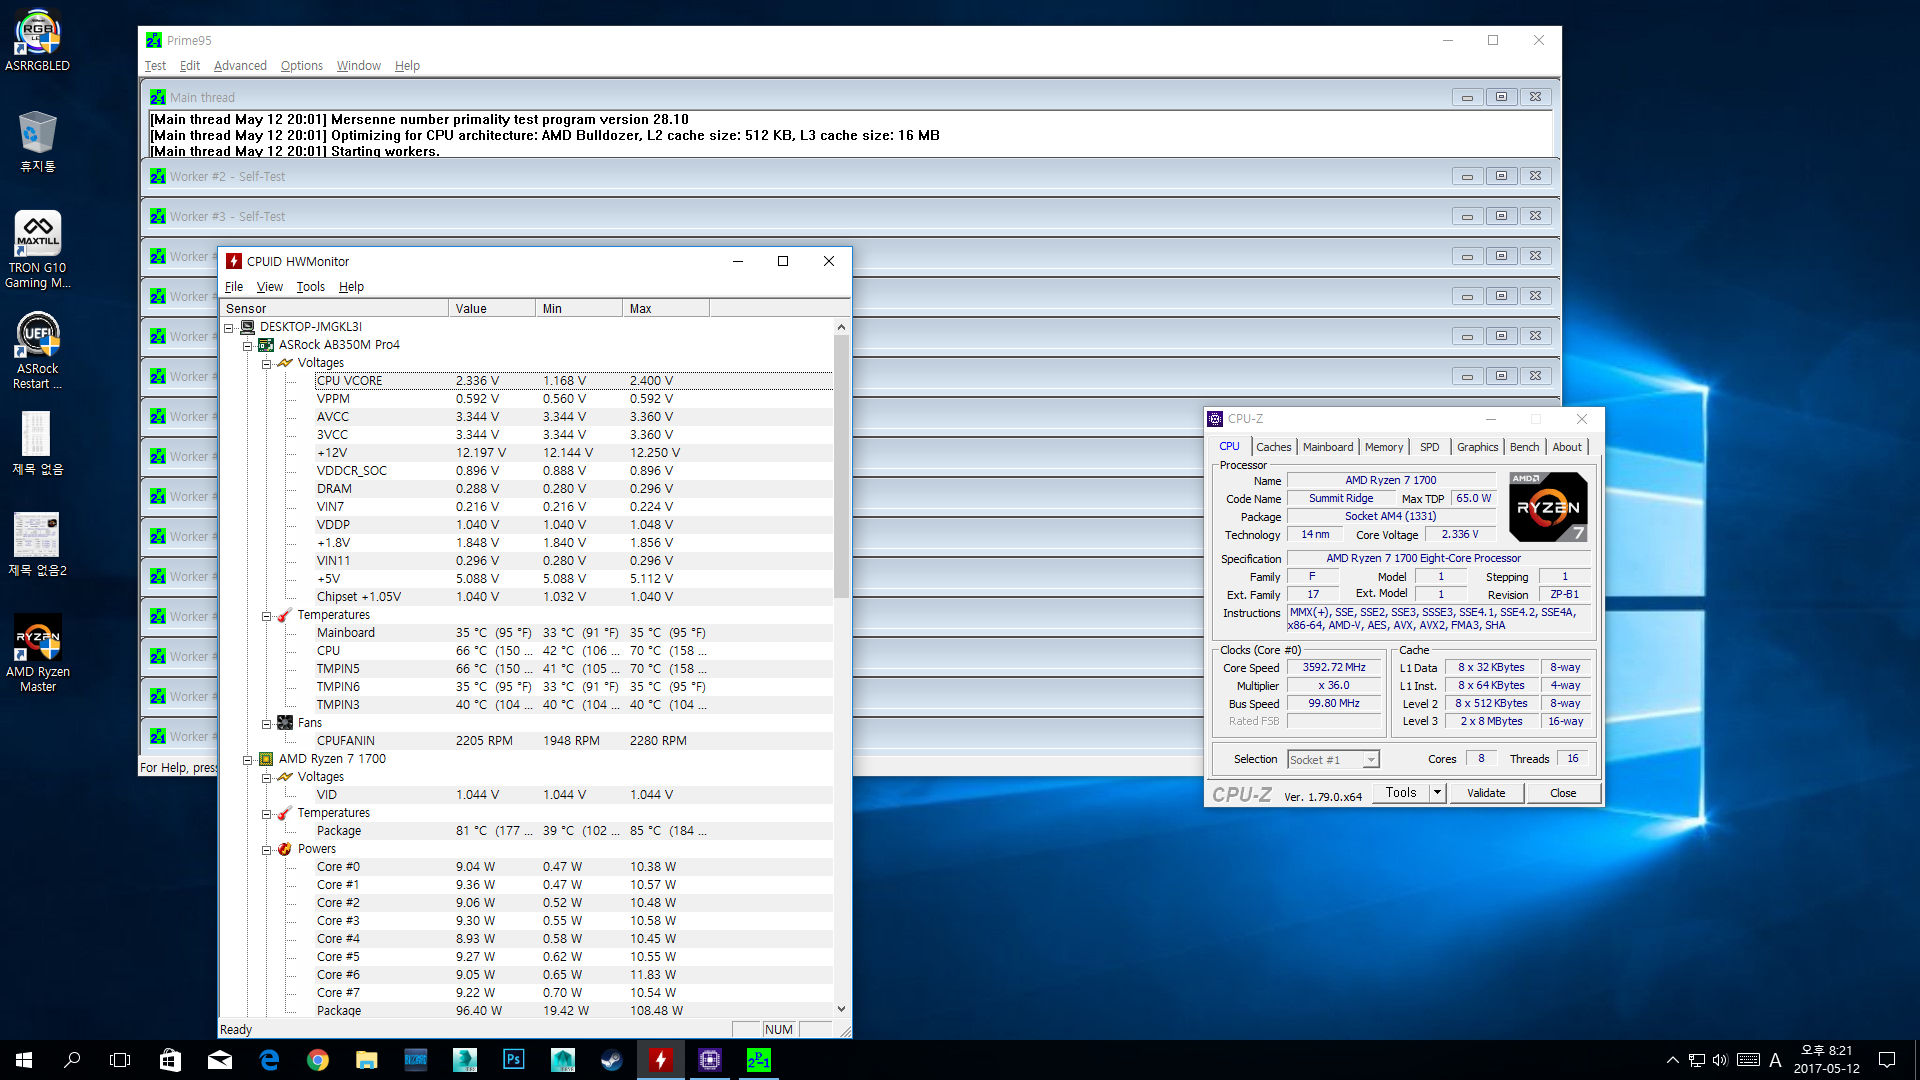Image resolution: width=1920 pixels, height=1080 pixels.
Task: Open taskbar Search magnifier
Action: (x=72, y=1060)
